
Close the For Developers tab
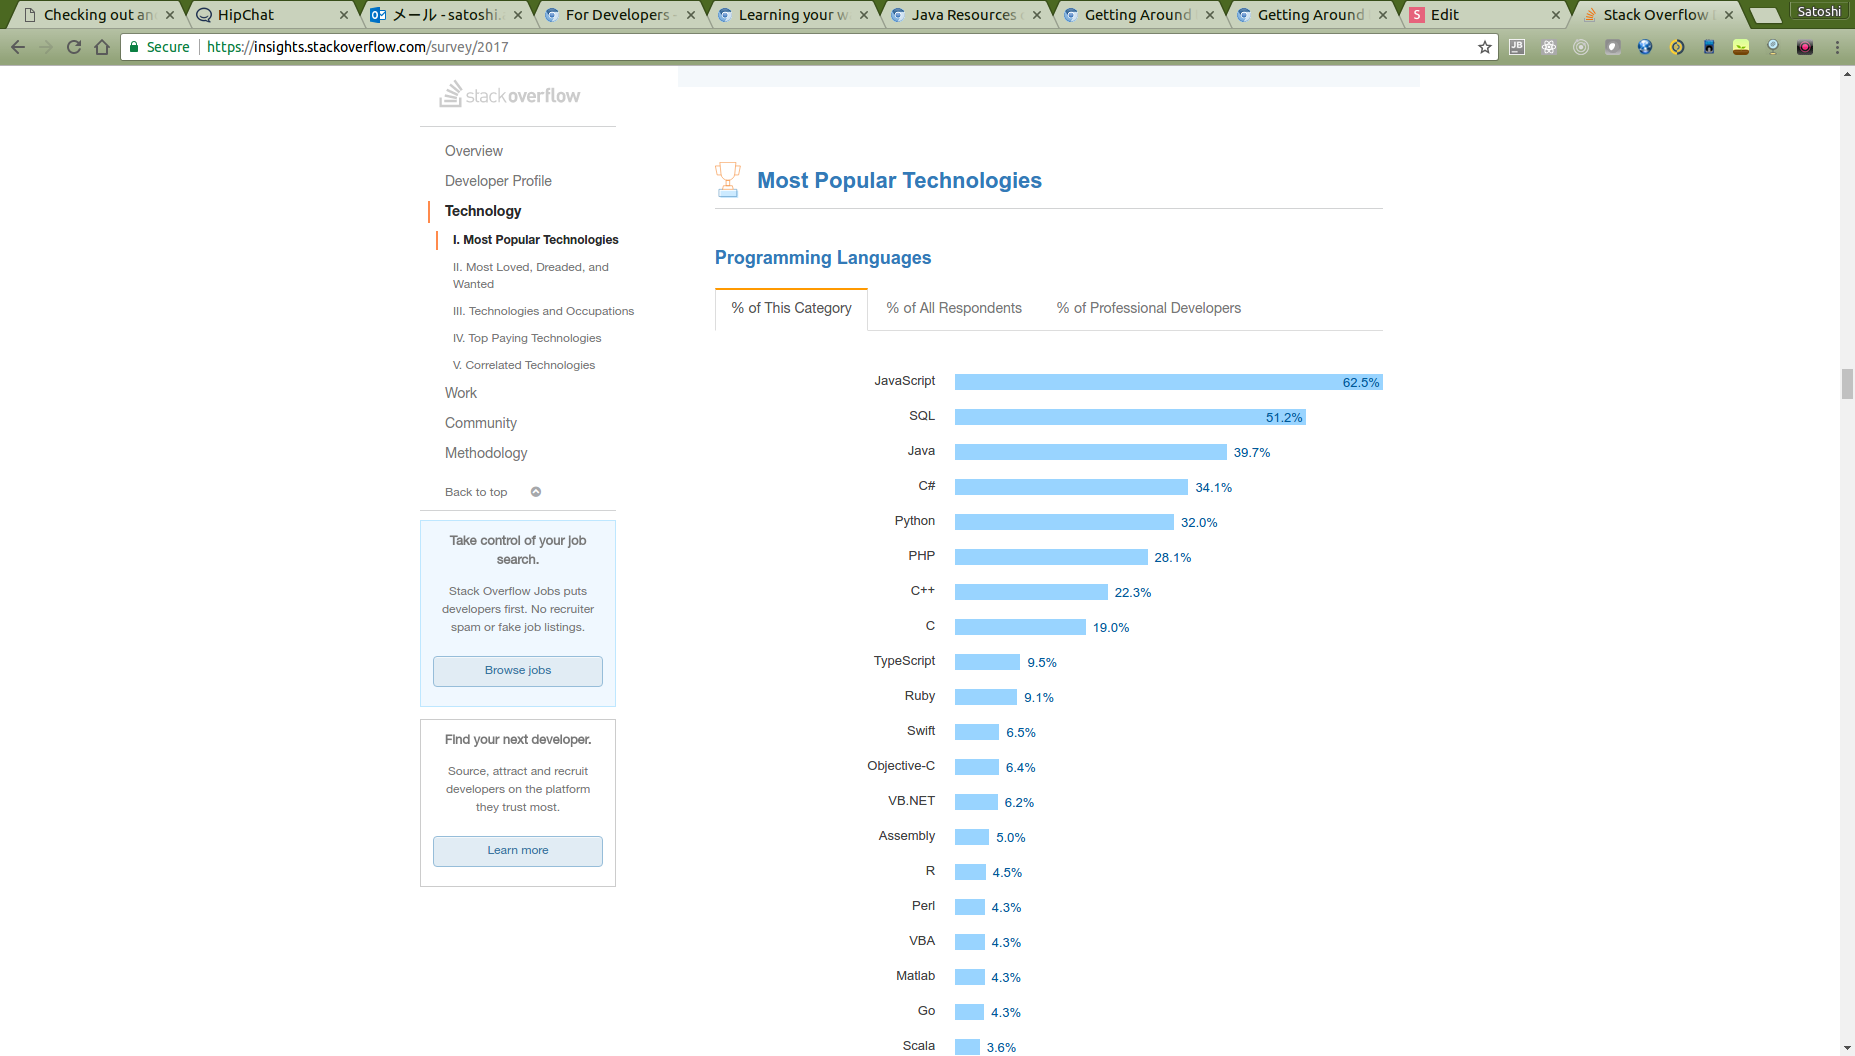[691, 15]
